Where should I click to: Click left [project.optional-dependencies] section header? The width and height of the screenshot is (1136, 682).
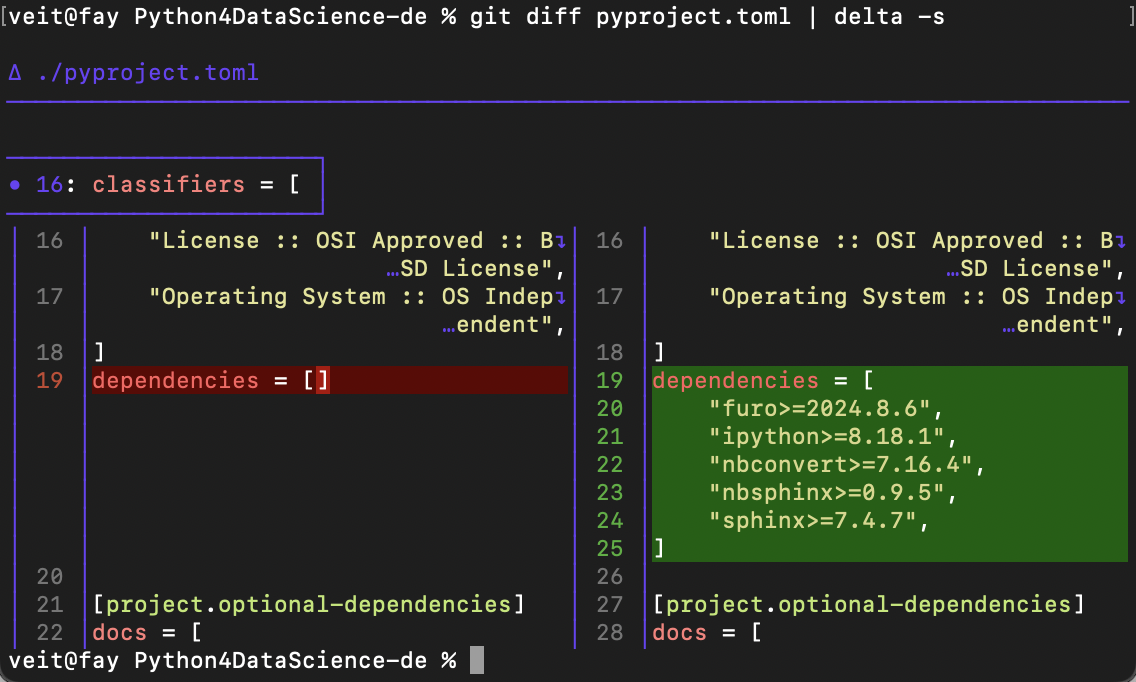(x=309, y=604)
